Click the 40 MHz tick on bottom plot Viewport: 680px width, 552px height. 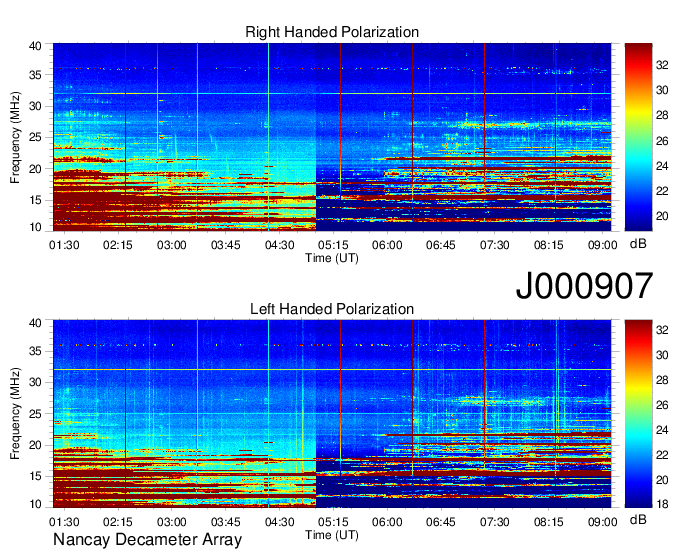(x=35, y=323)
